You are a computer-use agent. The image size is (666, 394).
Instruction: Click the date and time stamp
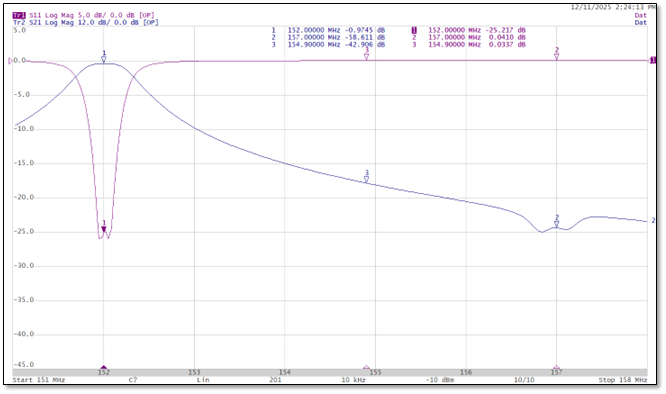click(x=613, y=7)
